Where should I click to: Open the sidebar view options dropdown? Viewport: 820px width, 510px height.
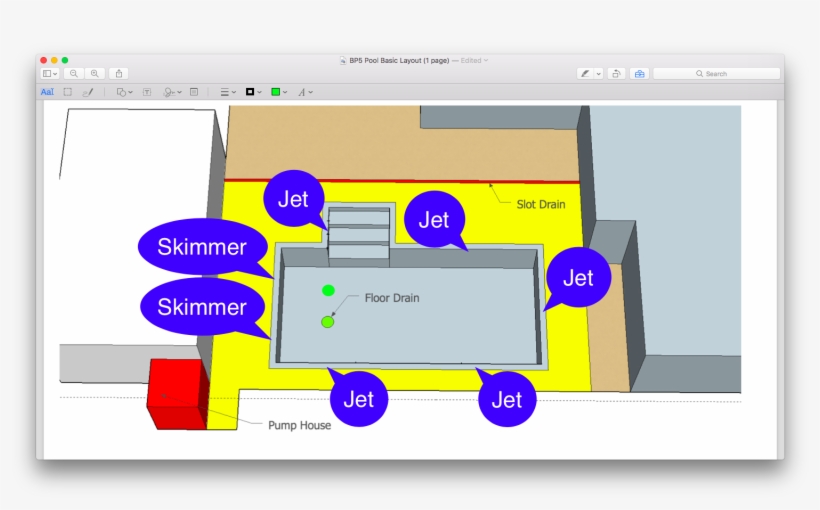(x=50, y=74)
